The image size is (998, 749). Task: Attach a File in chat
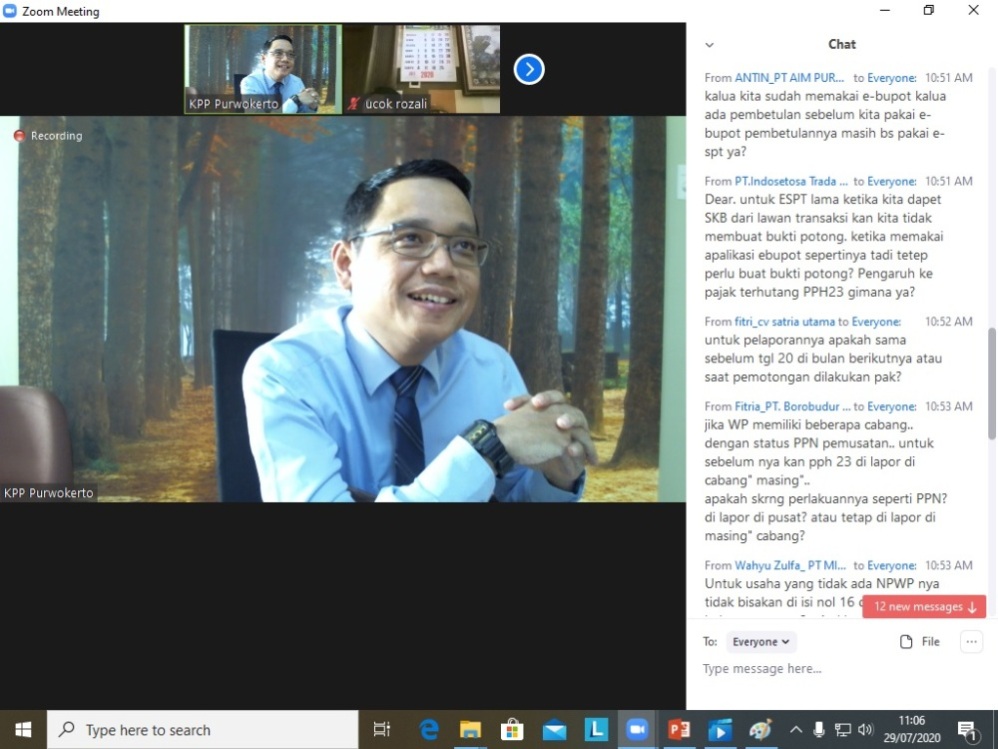[920, 642]
